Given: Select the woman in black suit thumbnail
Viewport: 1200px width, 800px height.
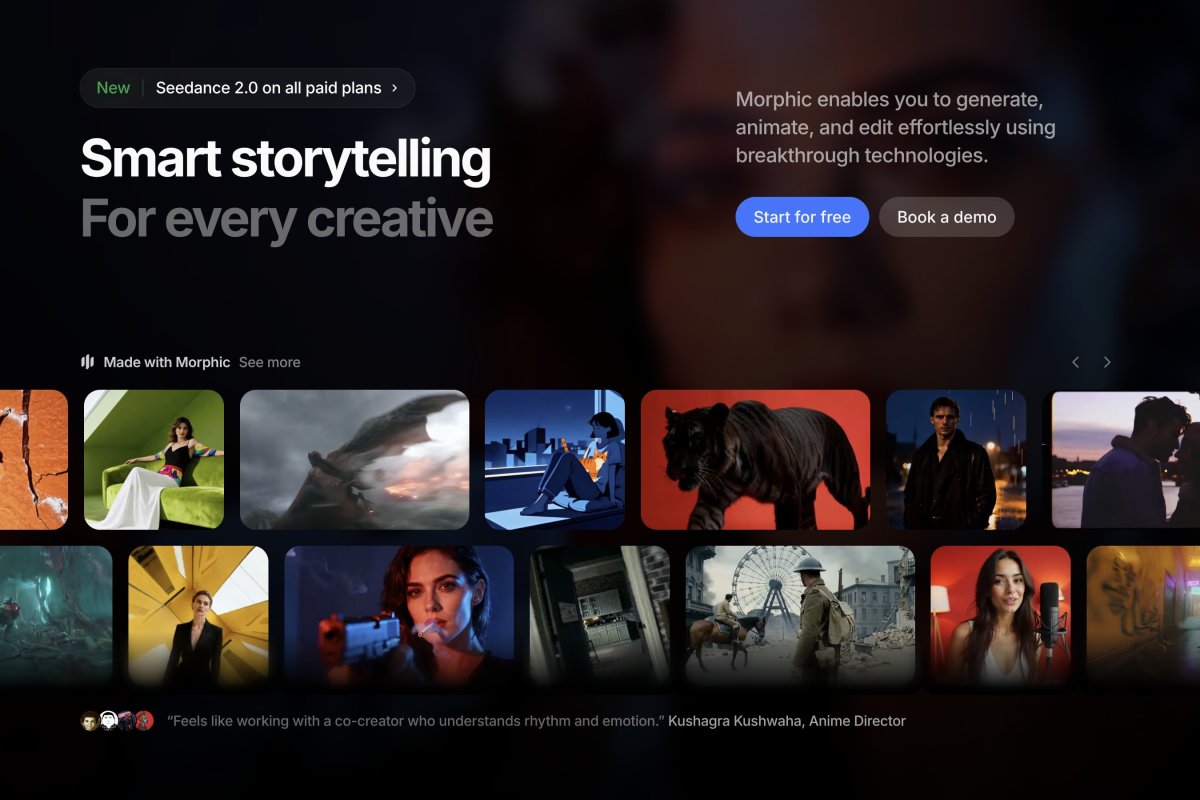Looking at the screenshot, I should click(198, 615).
